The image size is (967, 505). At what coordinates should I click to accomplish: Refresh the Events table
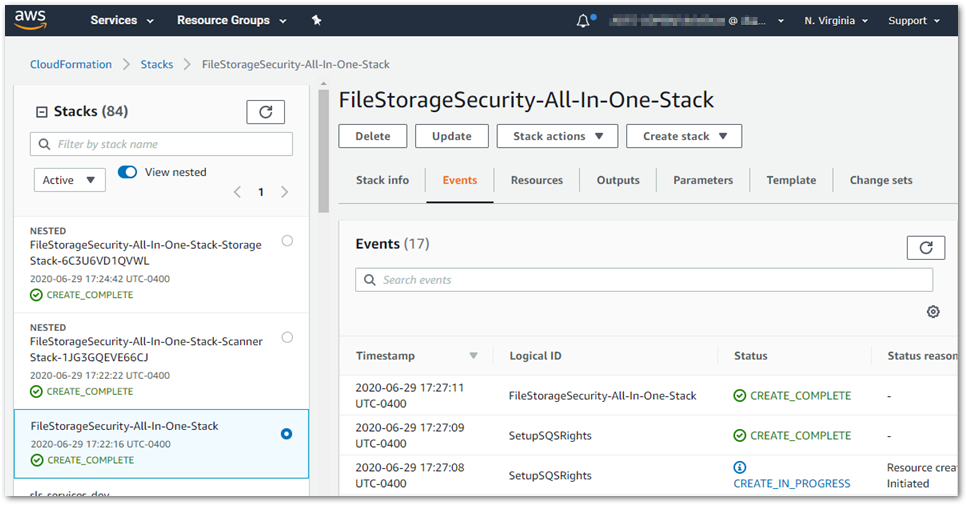click(x=925, y=248)
